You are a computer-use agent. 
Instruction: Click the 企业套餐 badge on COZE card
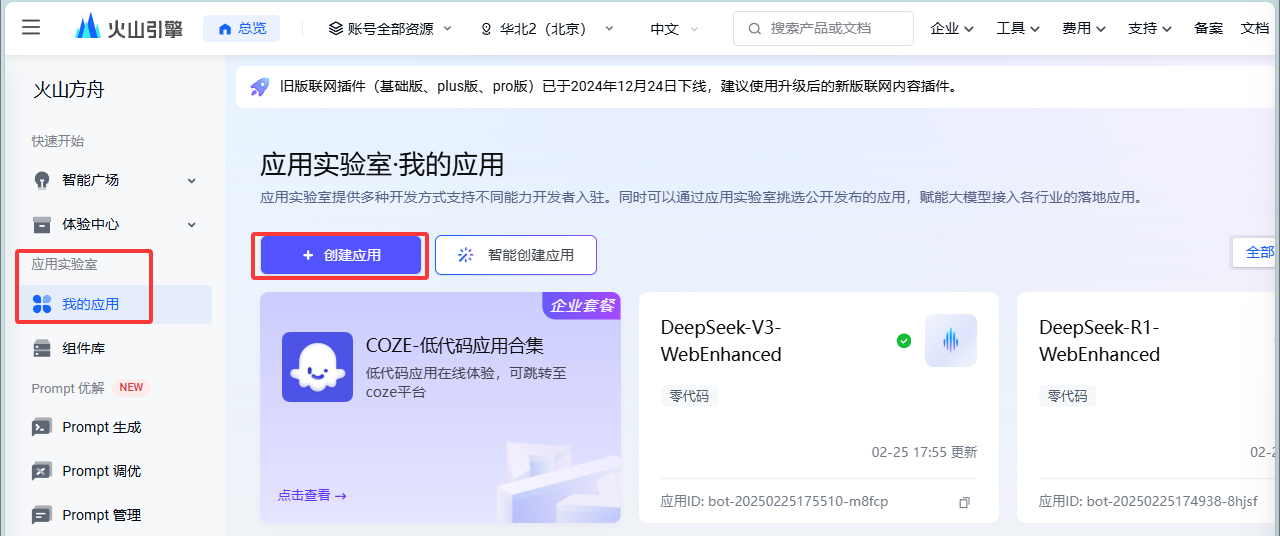coord(582,305)
